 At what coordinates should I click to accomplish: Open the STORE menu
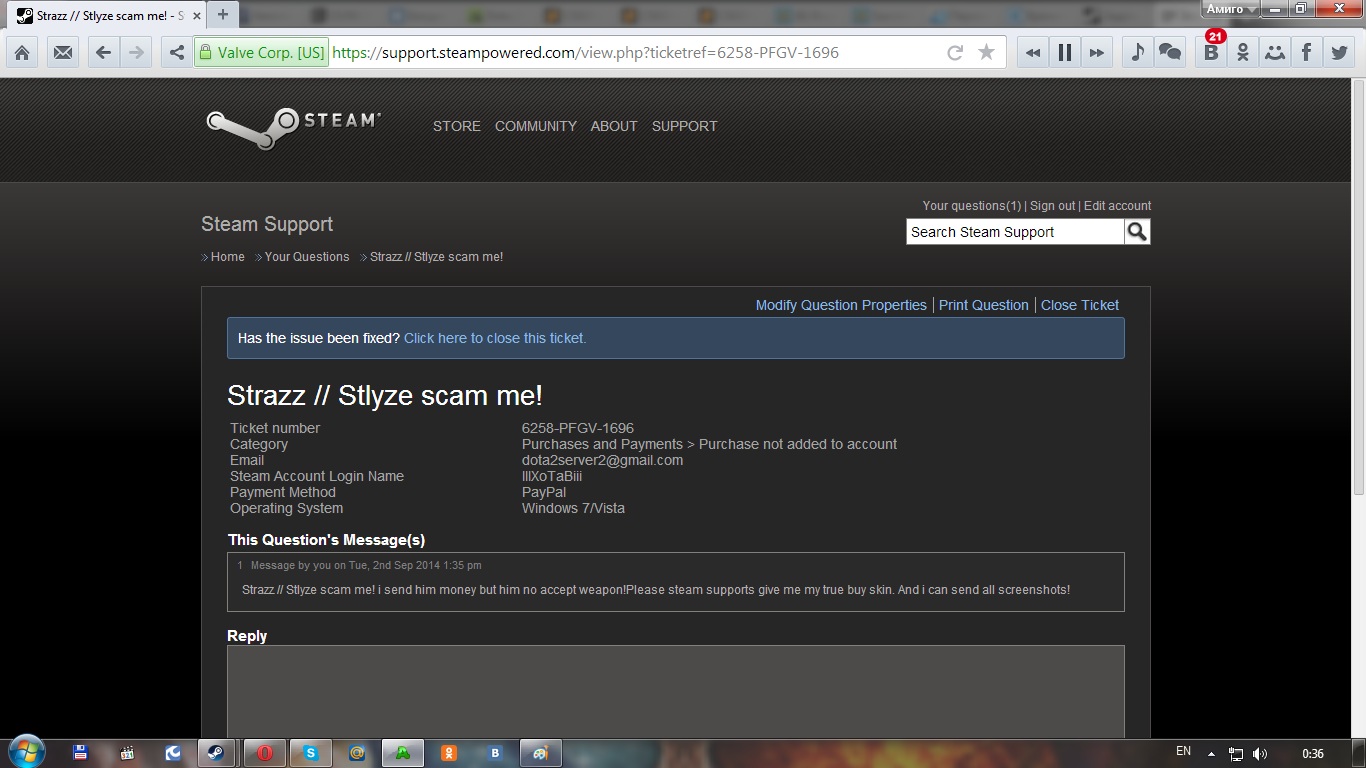(457, 126)
